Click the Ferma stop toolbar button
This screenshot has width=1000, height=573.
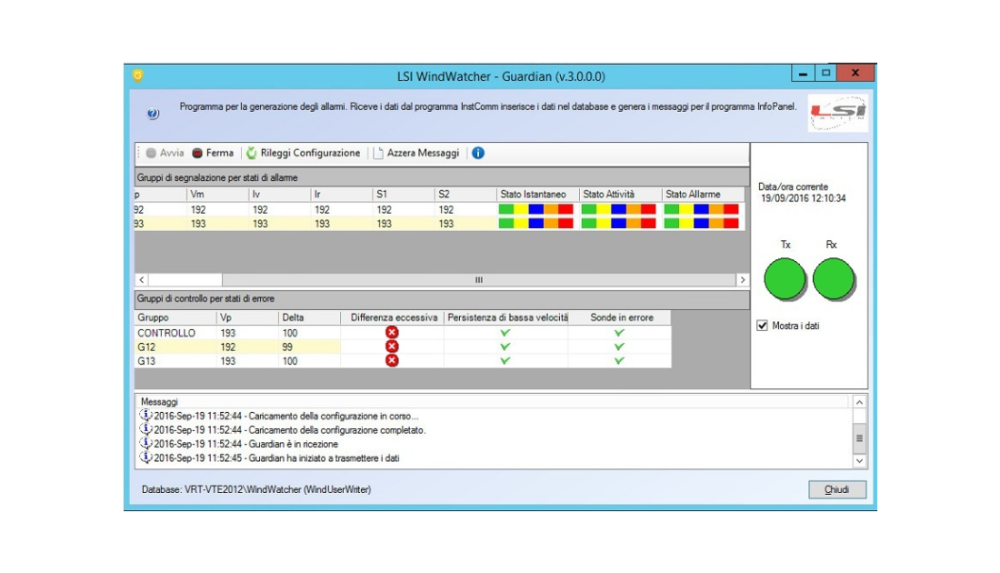pyautogui.click(x=212, y=153)
